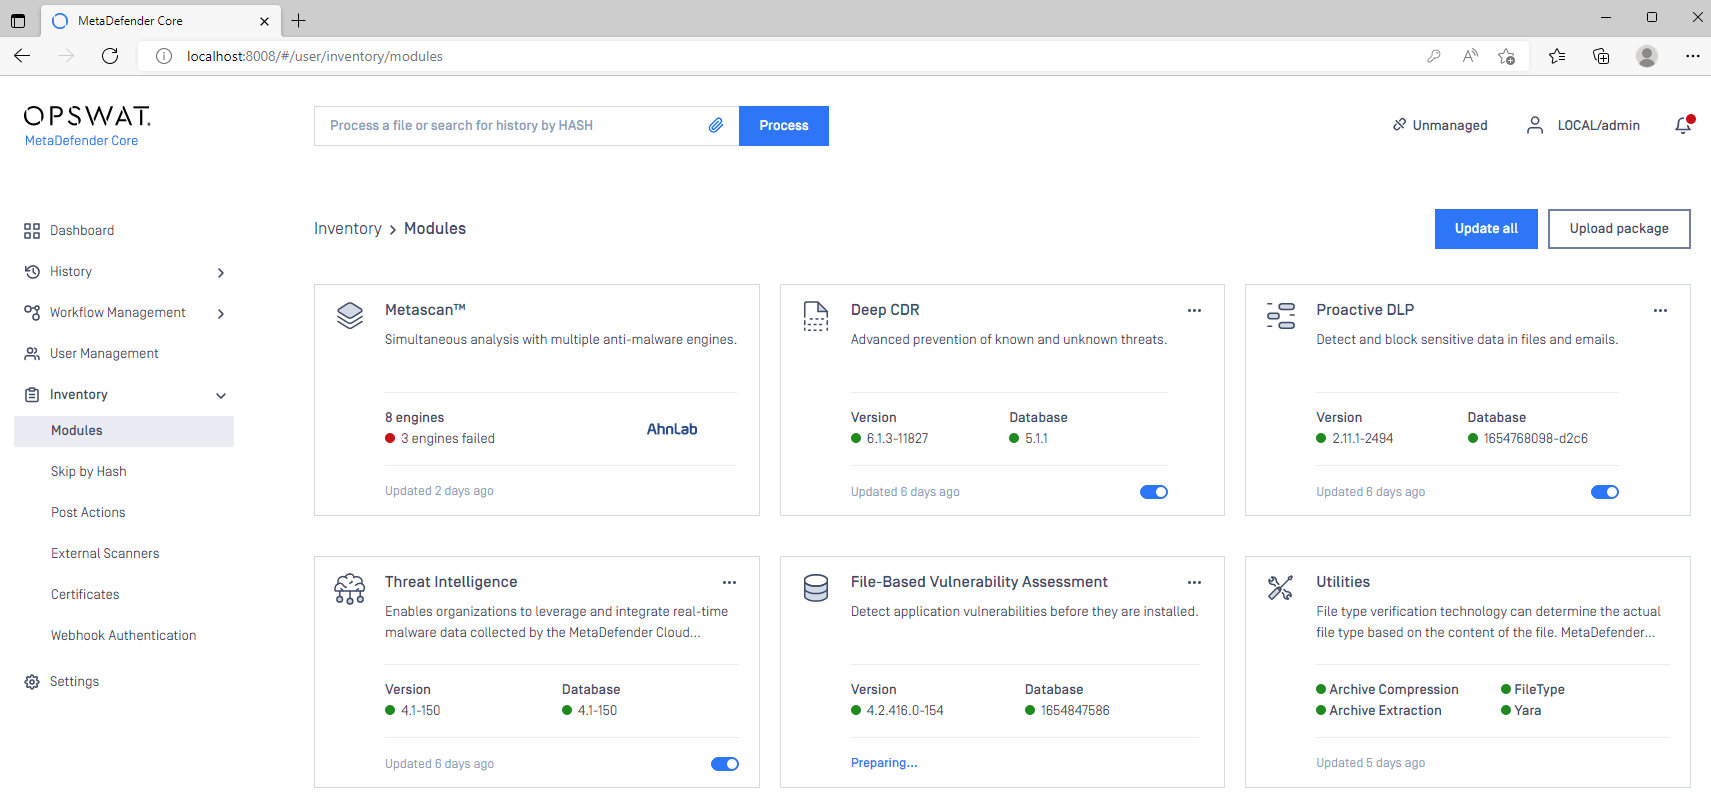Click the Proactive DLP icon
Image resolution: width=1711 pixels, height=810 pixels.
tap(1281, 316)
